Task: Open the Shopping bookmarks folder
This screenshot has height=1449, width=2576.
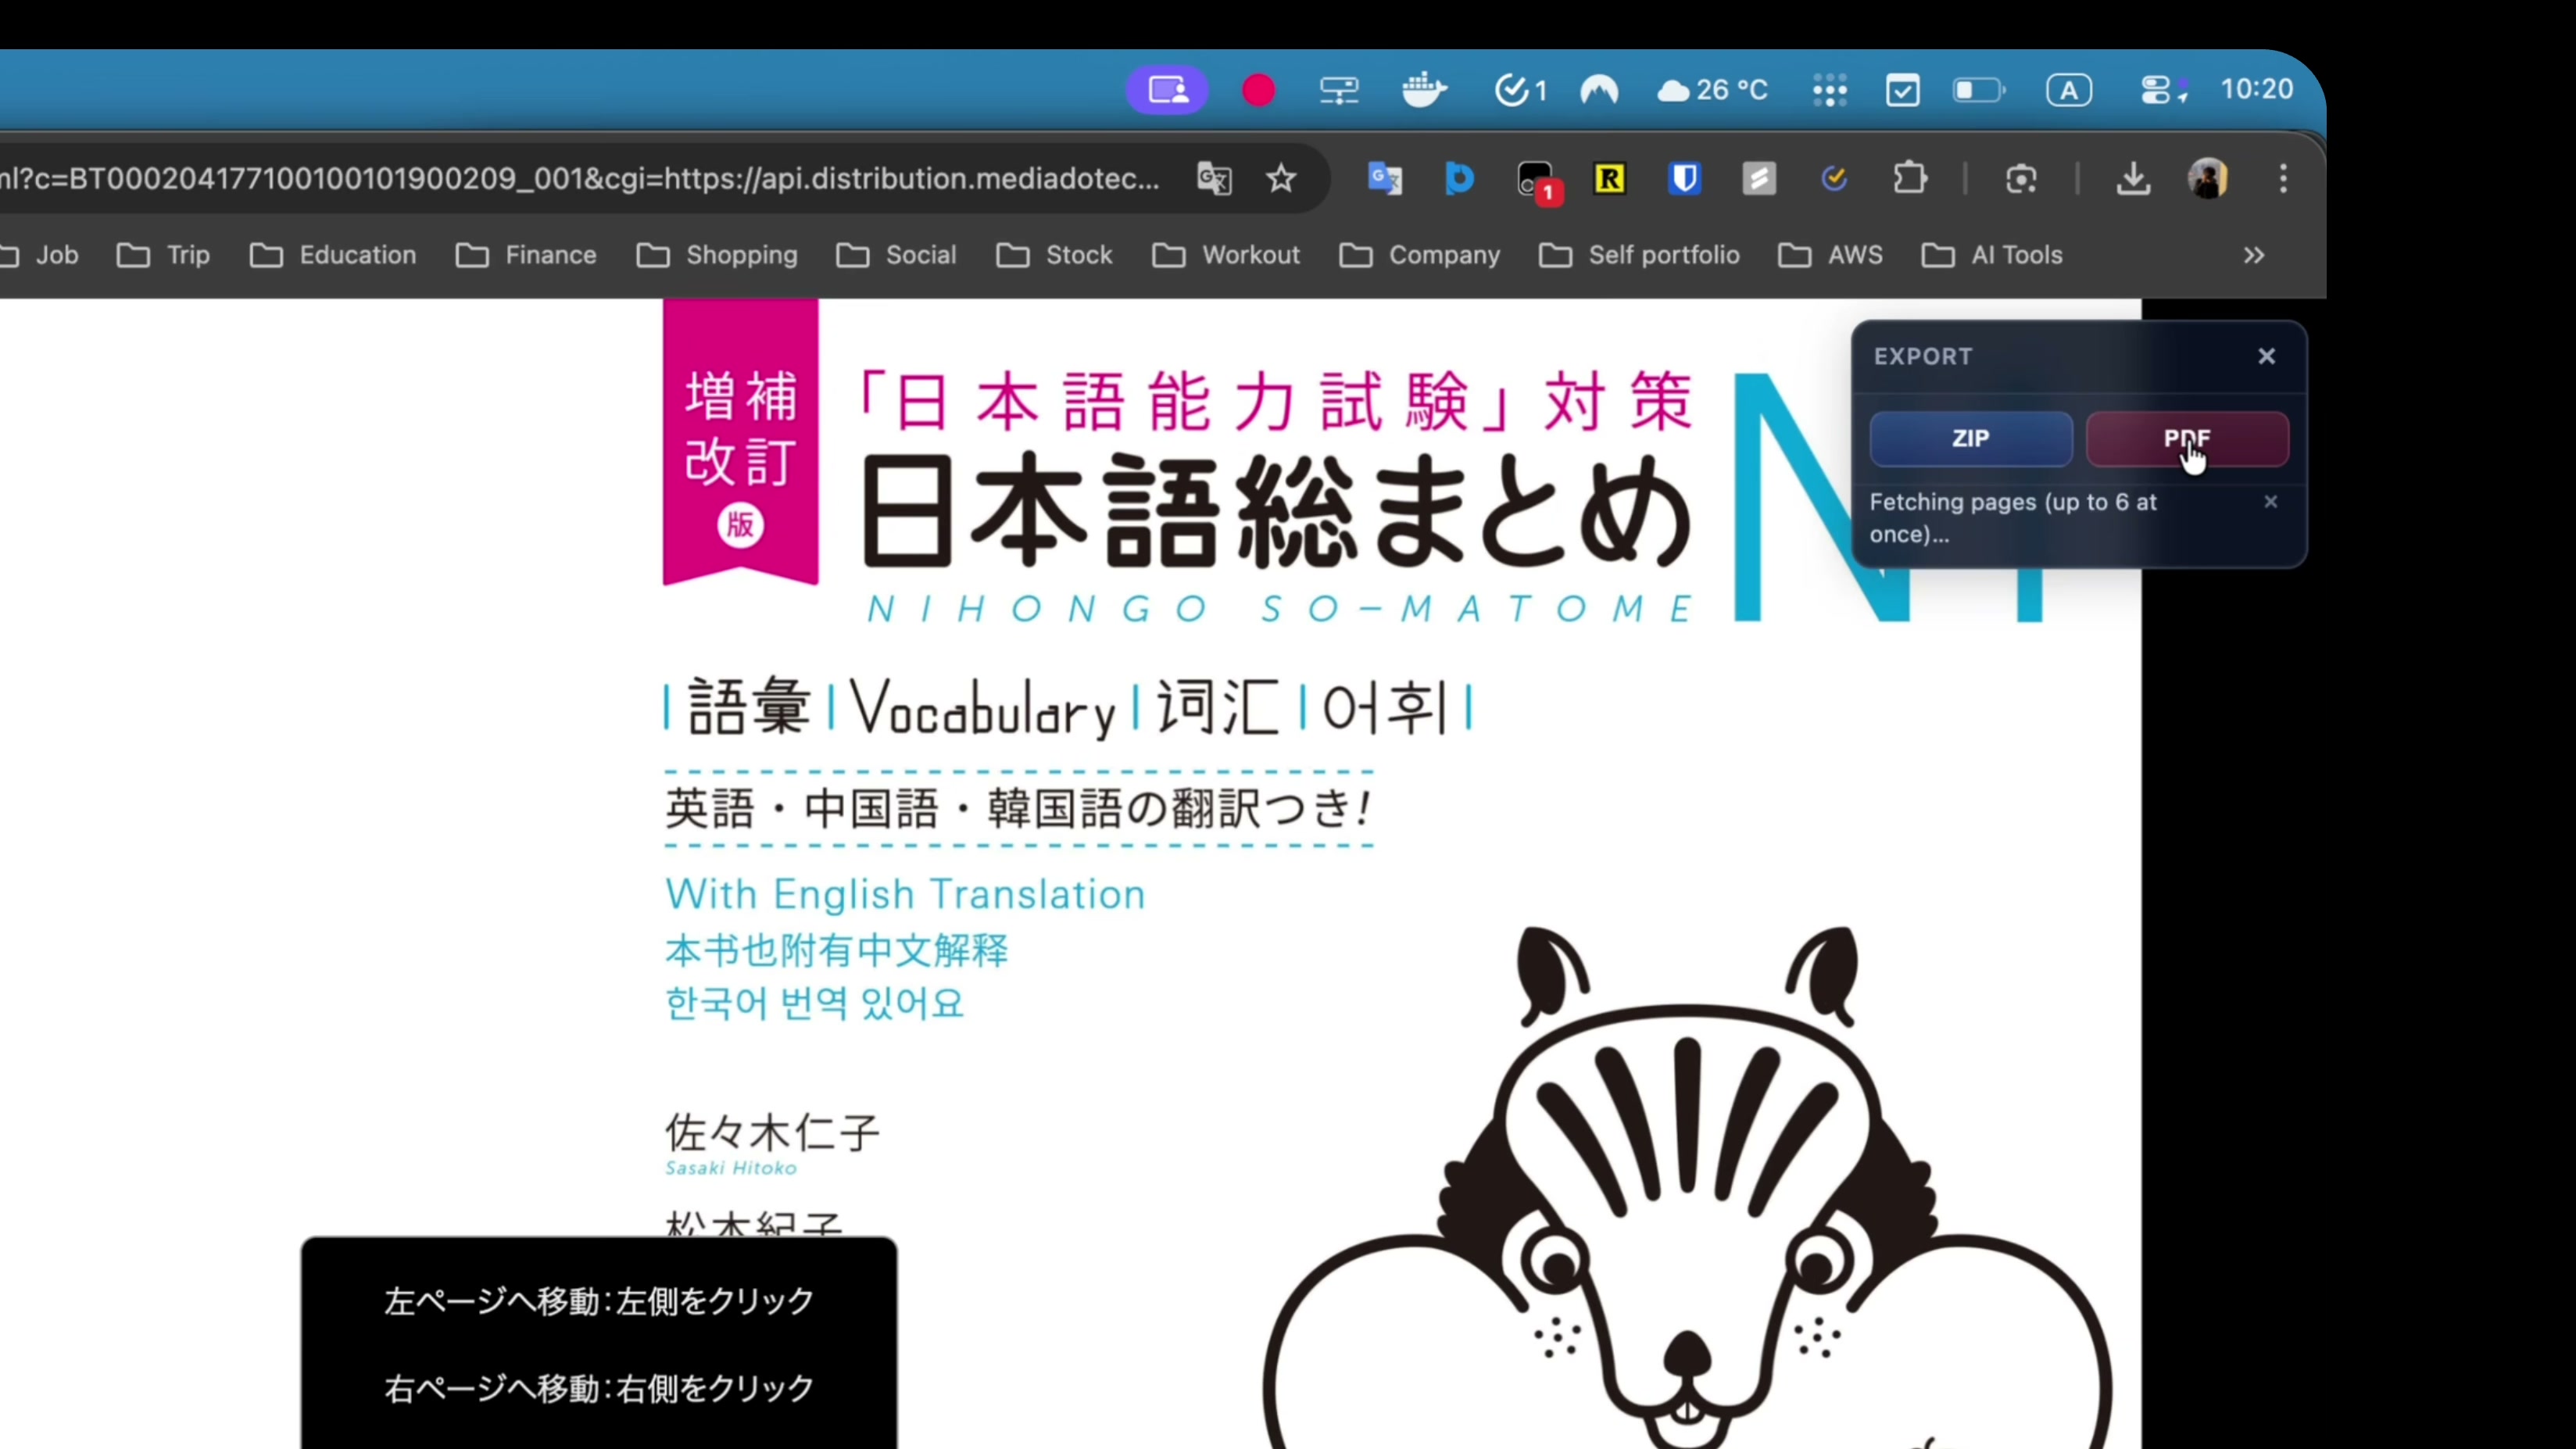Action: click(x=717, y=255)
